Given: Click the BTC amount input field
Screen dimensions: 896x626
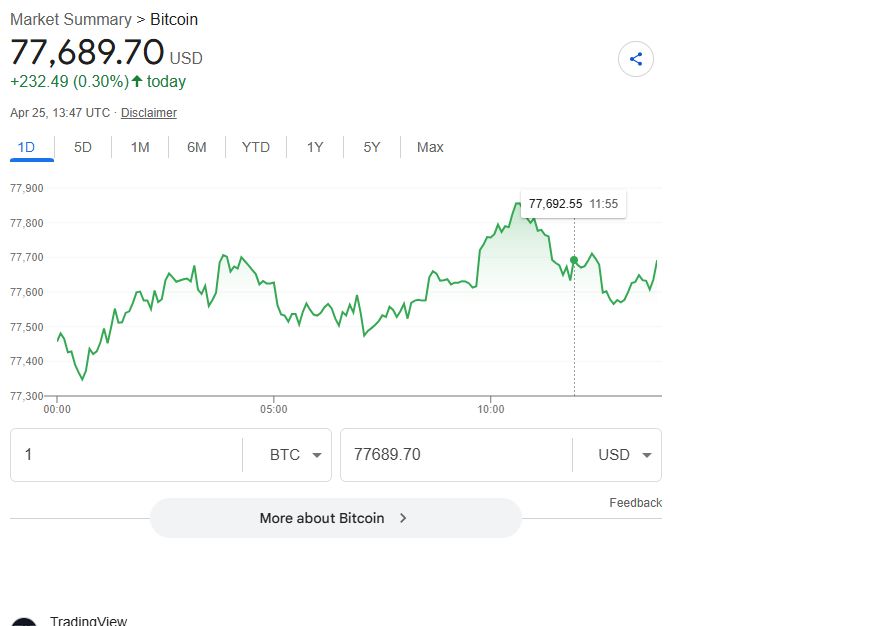Looking at the screenshot, I should tap(126, 455).
